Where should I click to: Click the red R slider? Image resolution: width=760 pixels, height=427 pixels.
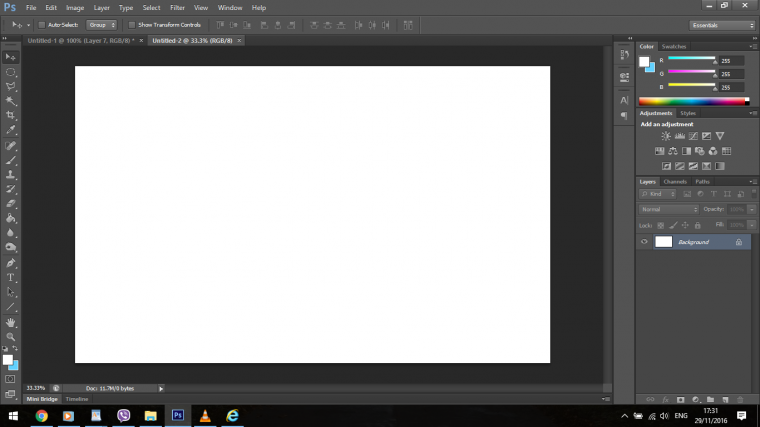pyautogui.click(x=692, y=59)
